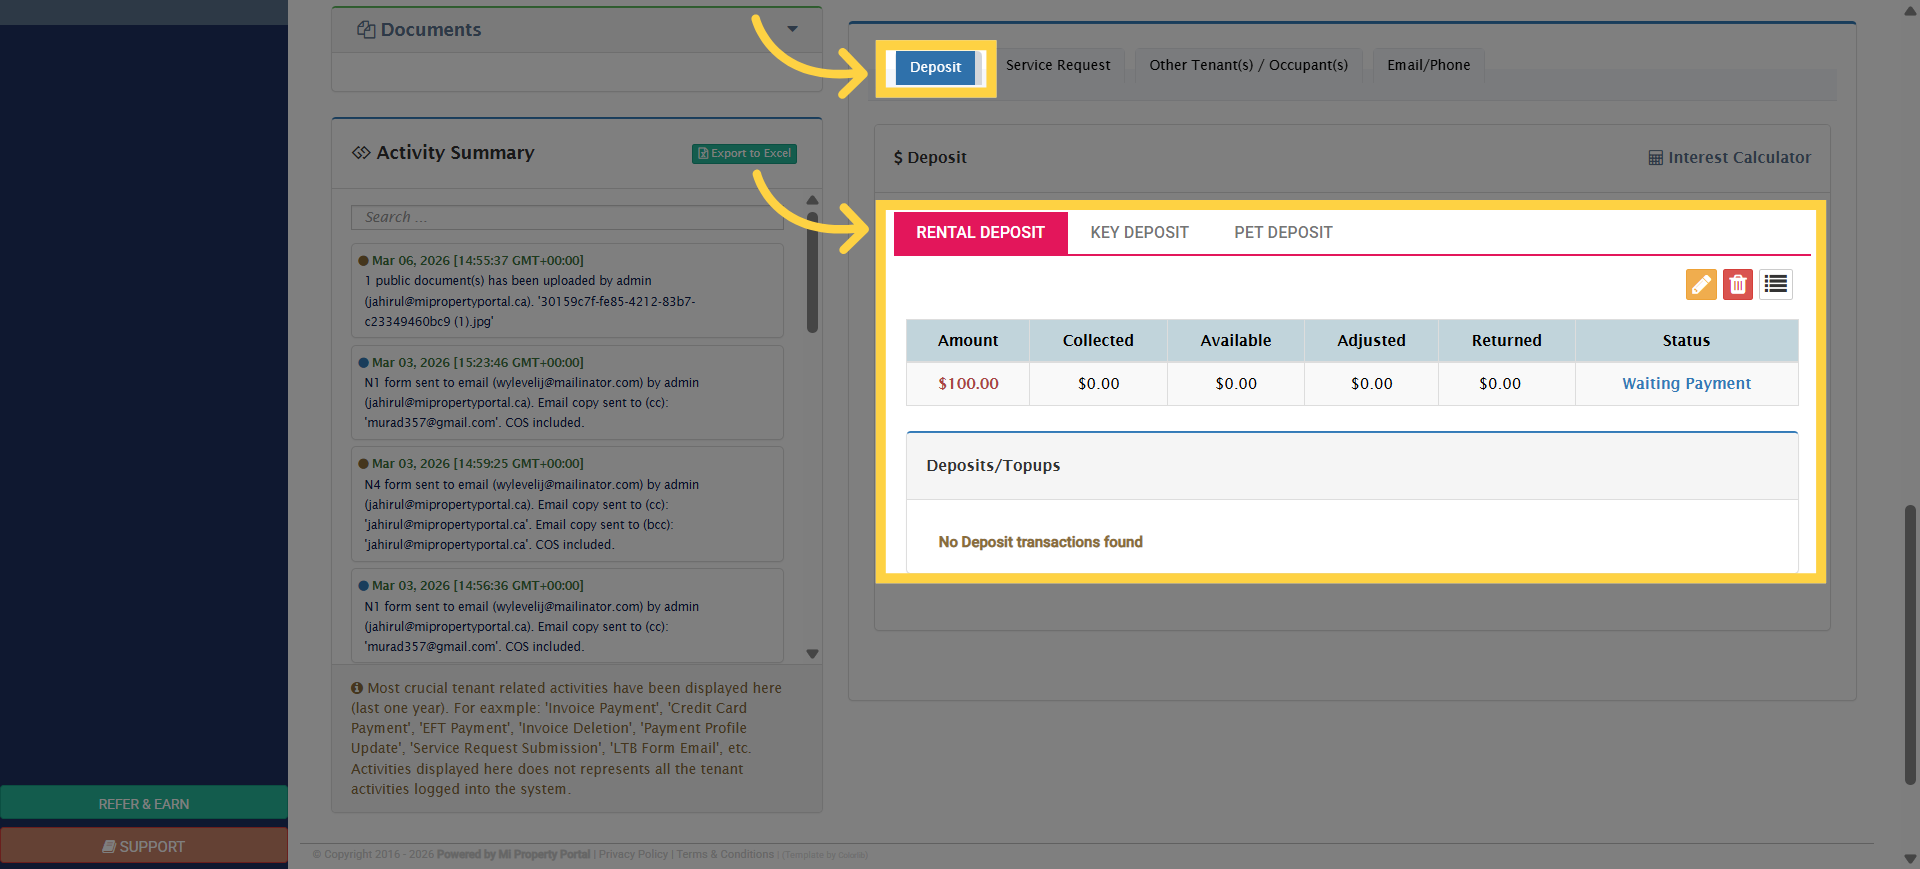Open the Privacy Policy link
The height and width of the screenshot is (869, 1920).
tap(633, 855)
